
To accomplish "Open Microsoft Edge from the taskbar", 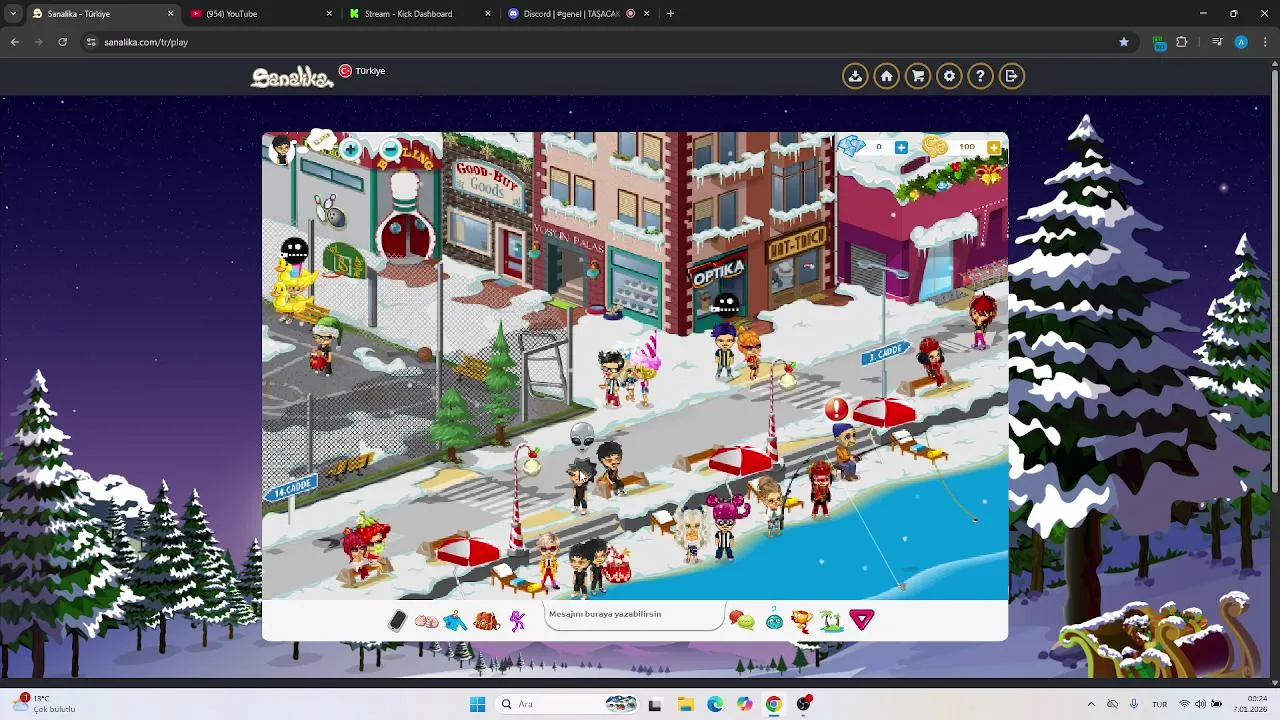I will 715,704.
